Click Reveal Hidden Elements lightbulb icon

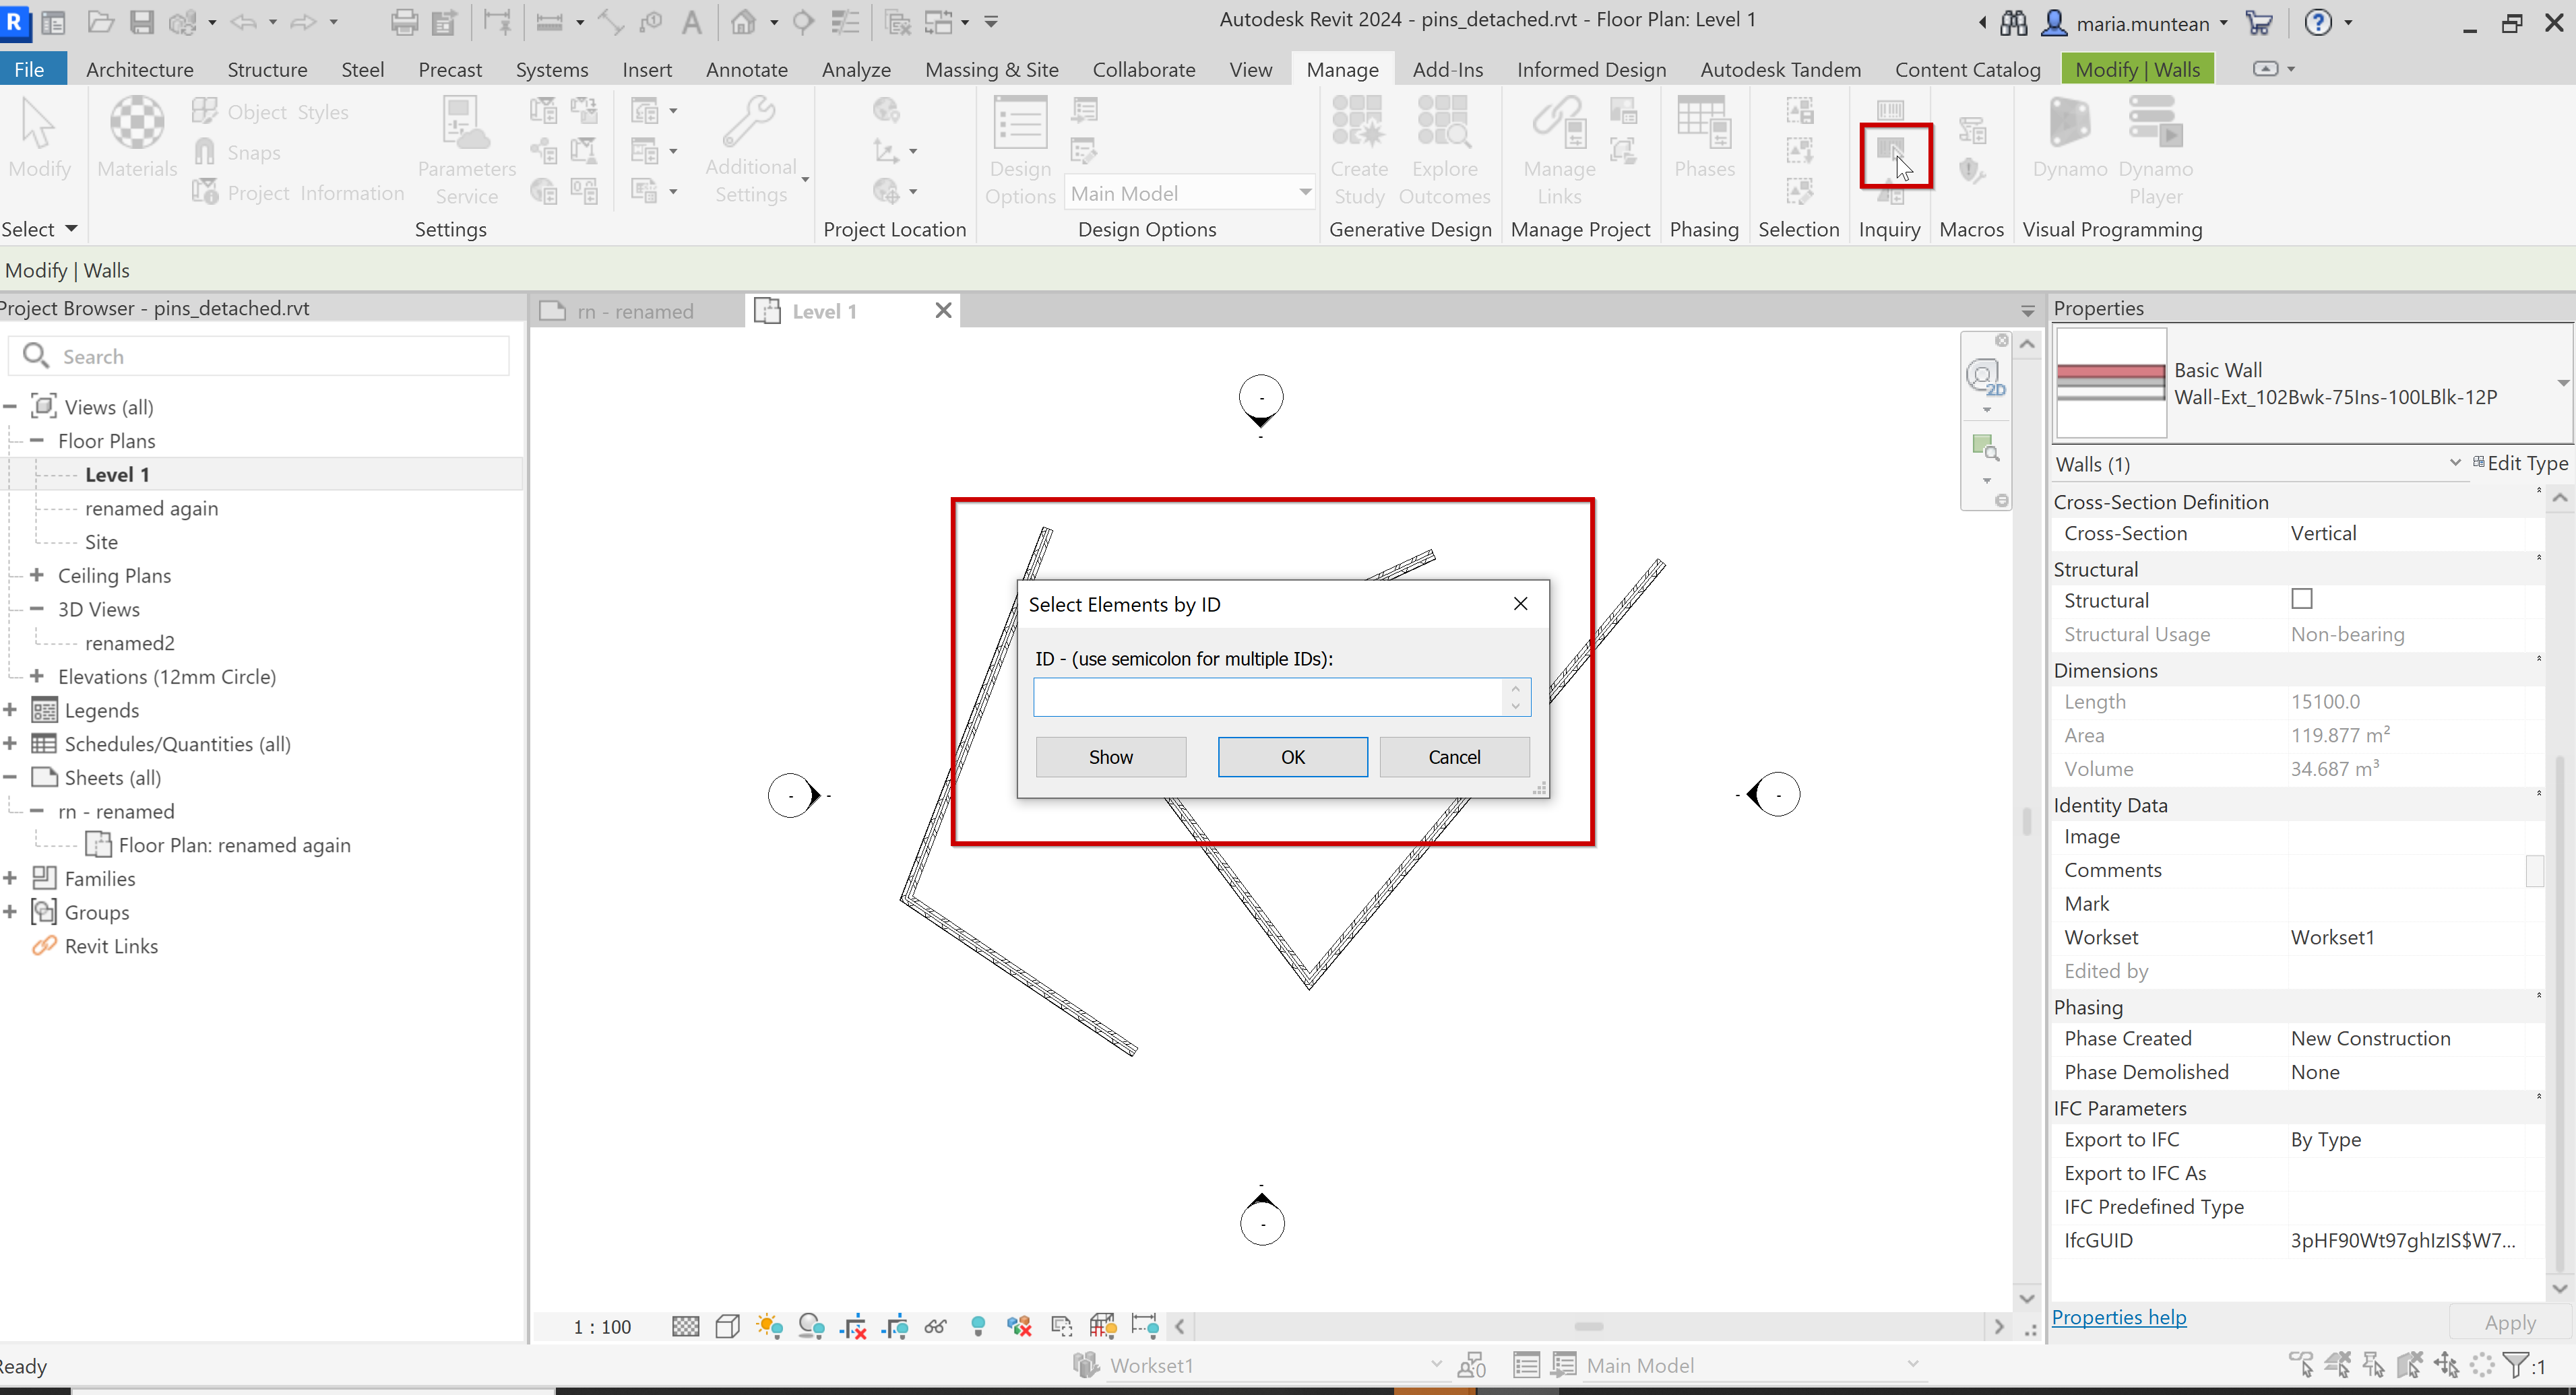pyautogui.click(x=978, y=1326)
